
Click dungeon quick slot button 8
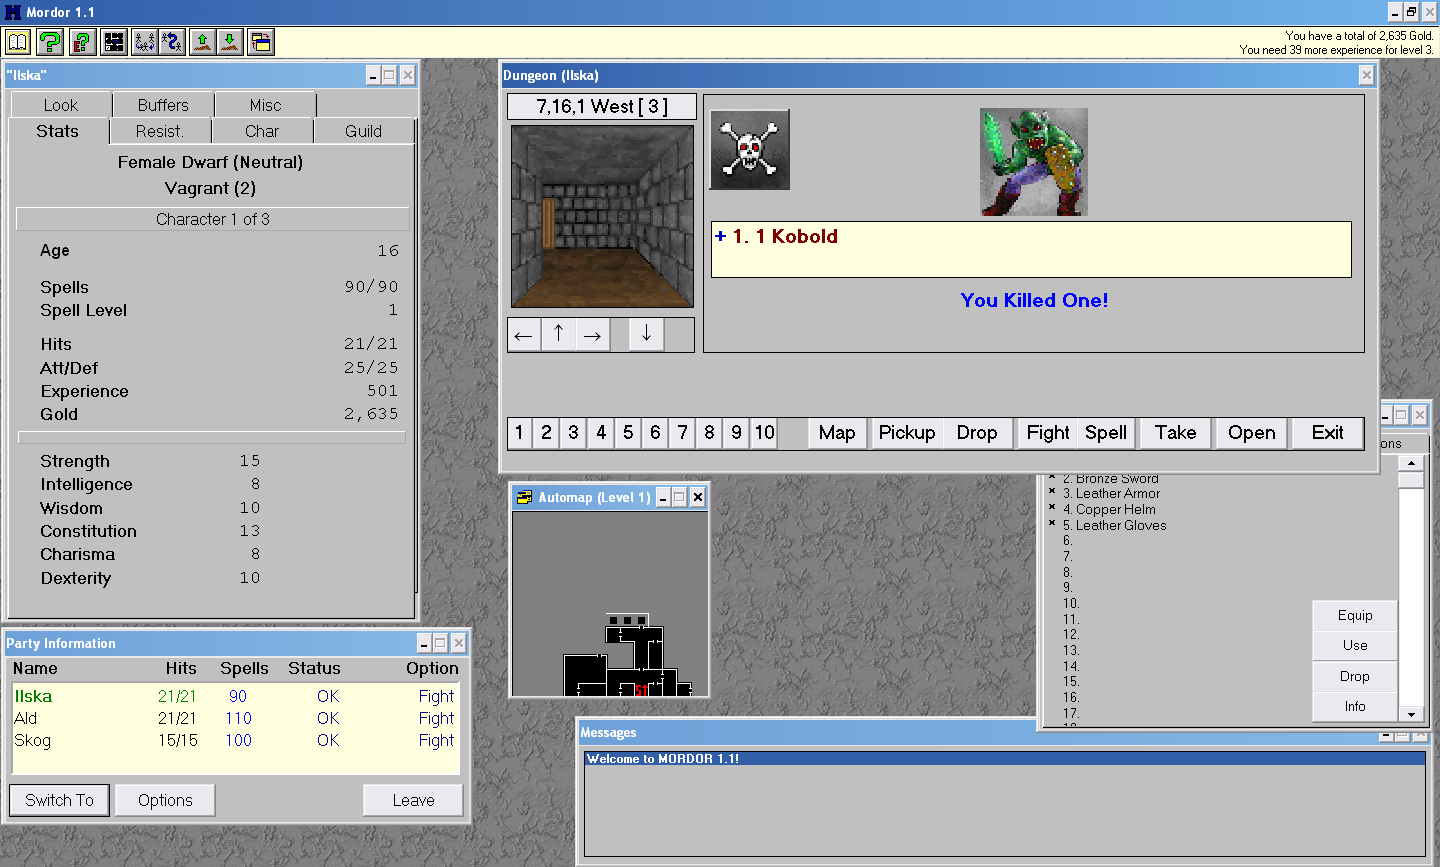click(x=709, y=433)
